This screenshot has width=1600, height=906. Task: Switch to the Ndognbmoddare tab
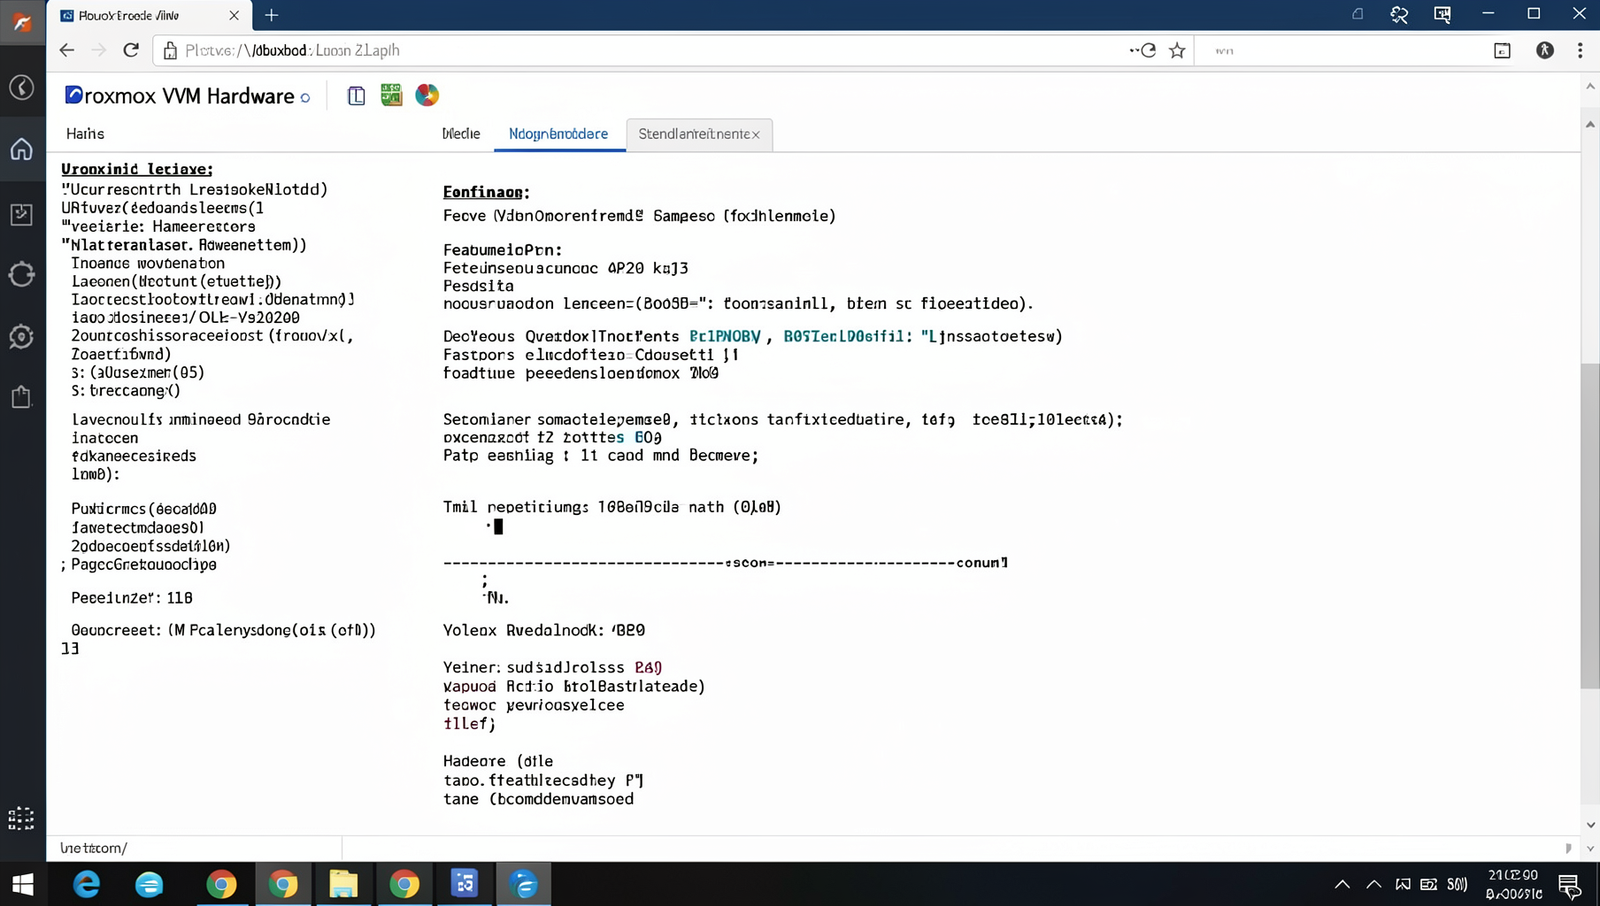558,134
